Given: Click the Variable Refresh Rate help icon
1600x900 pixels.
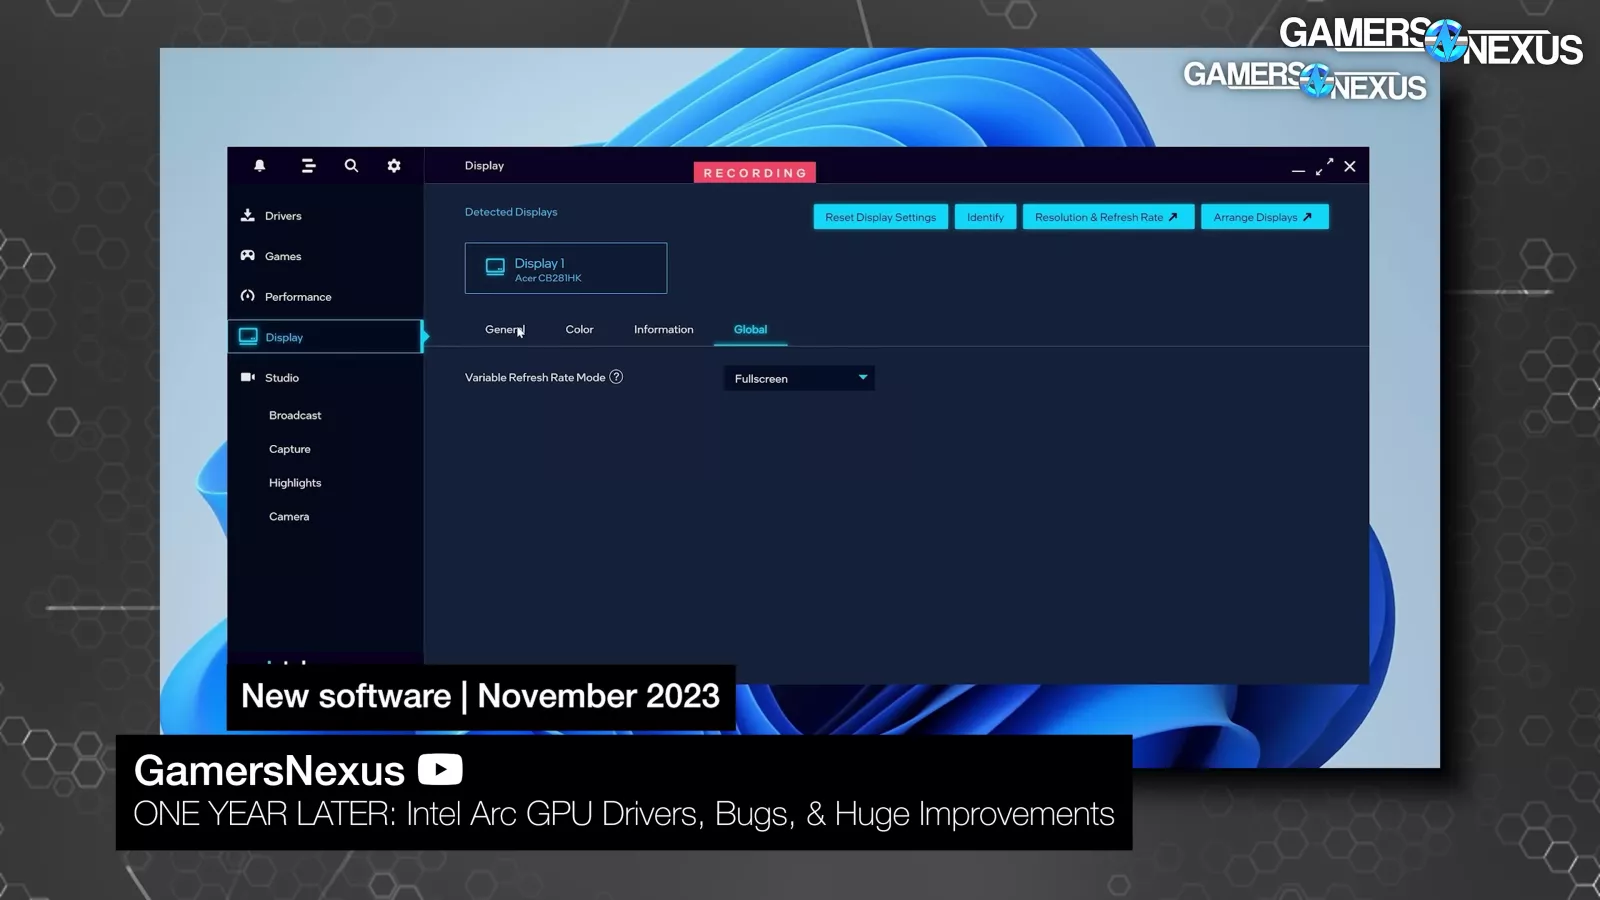Looking at the screenshot, I should [616, 377].
